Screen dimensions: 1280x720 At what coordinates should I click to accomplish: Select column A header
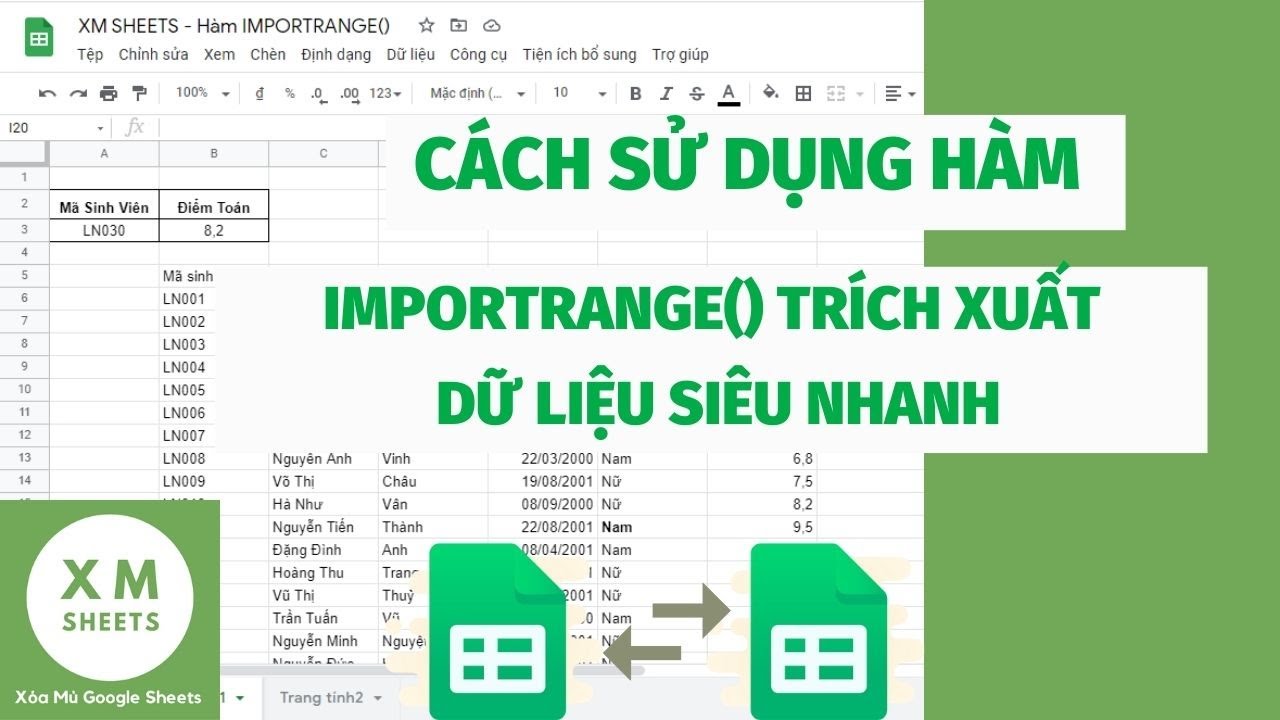click(104, 153)
